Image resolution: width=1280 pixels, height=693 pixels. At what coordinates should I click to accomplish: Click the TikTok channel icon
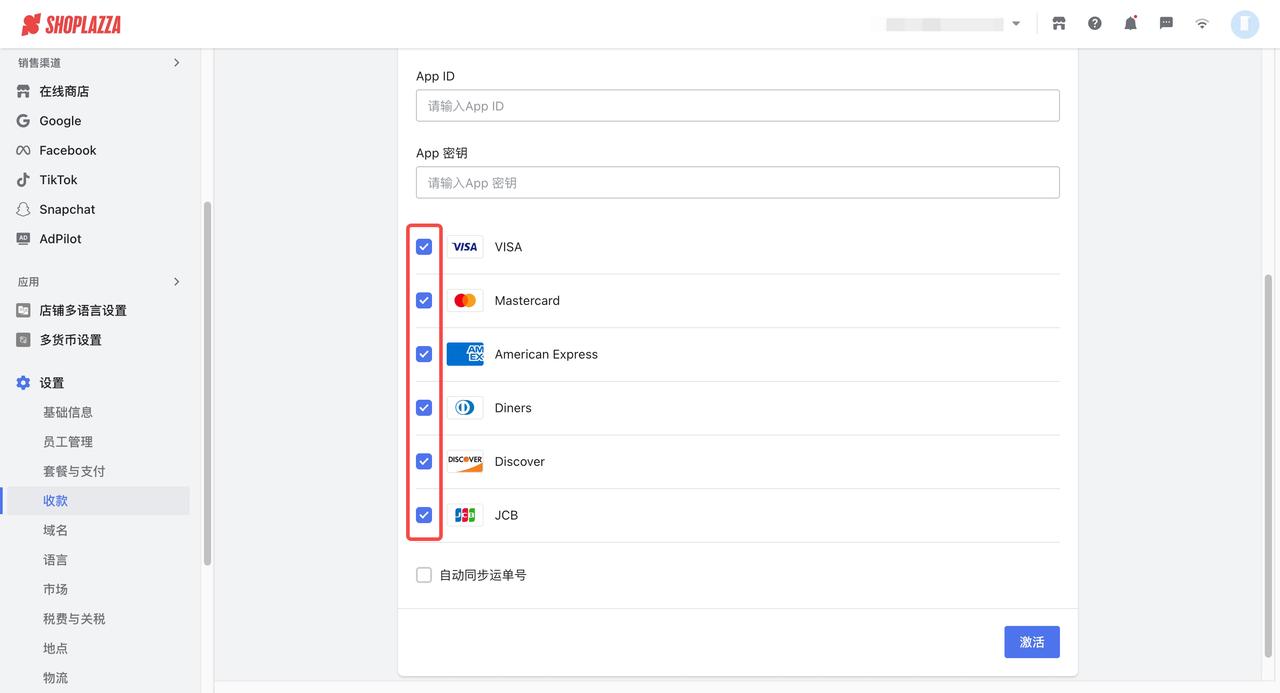23,180
